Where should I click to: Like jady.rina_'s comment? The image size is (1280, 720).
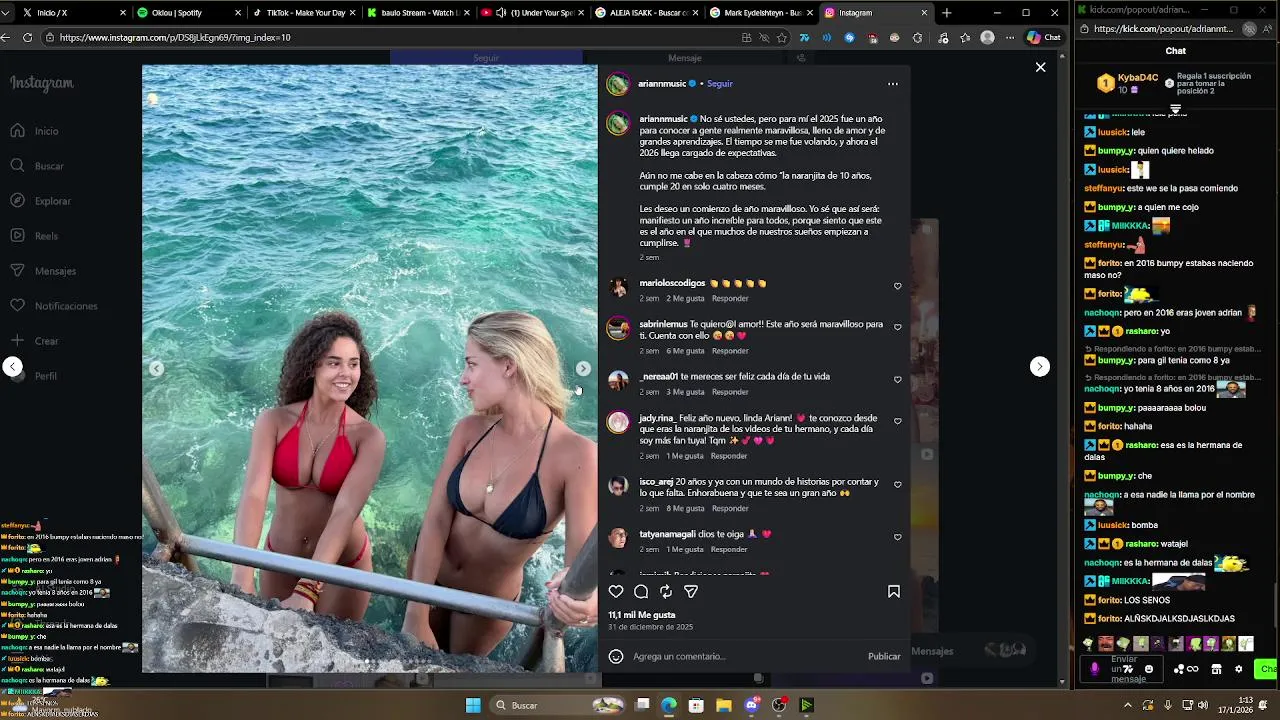(x=897, y=421)
